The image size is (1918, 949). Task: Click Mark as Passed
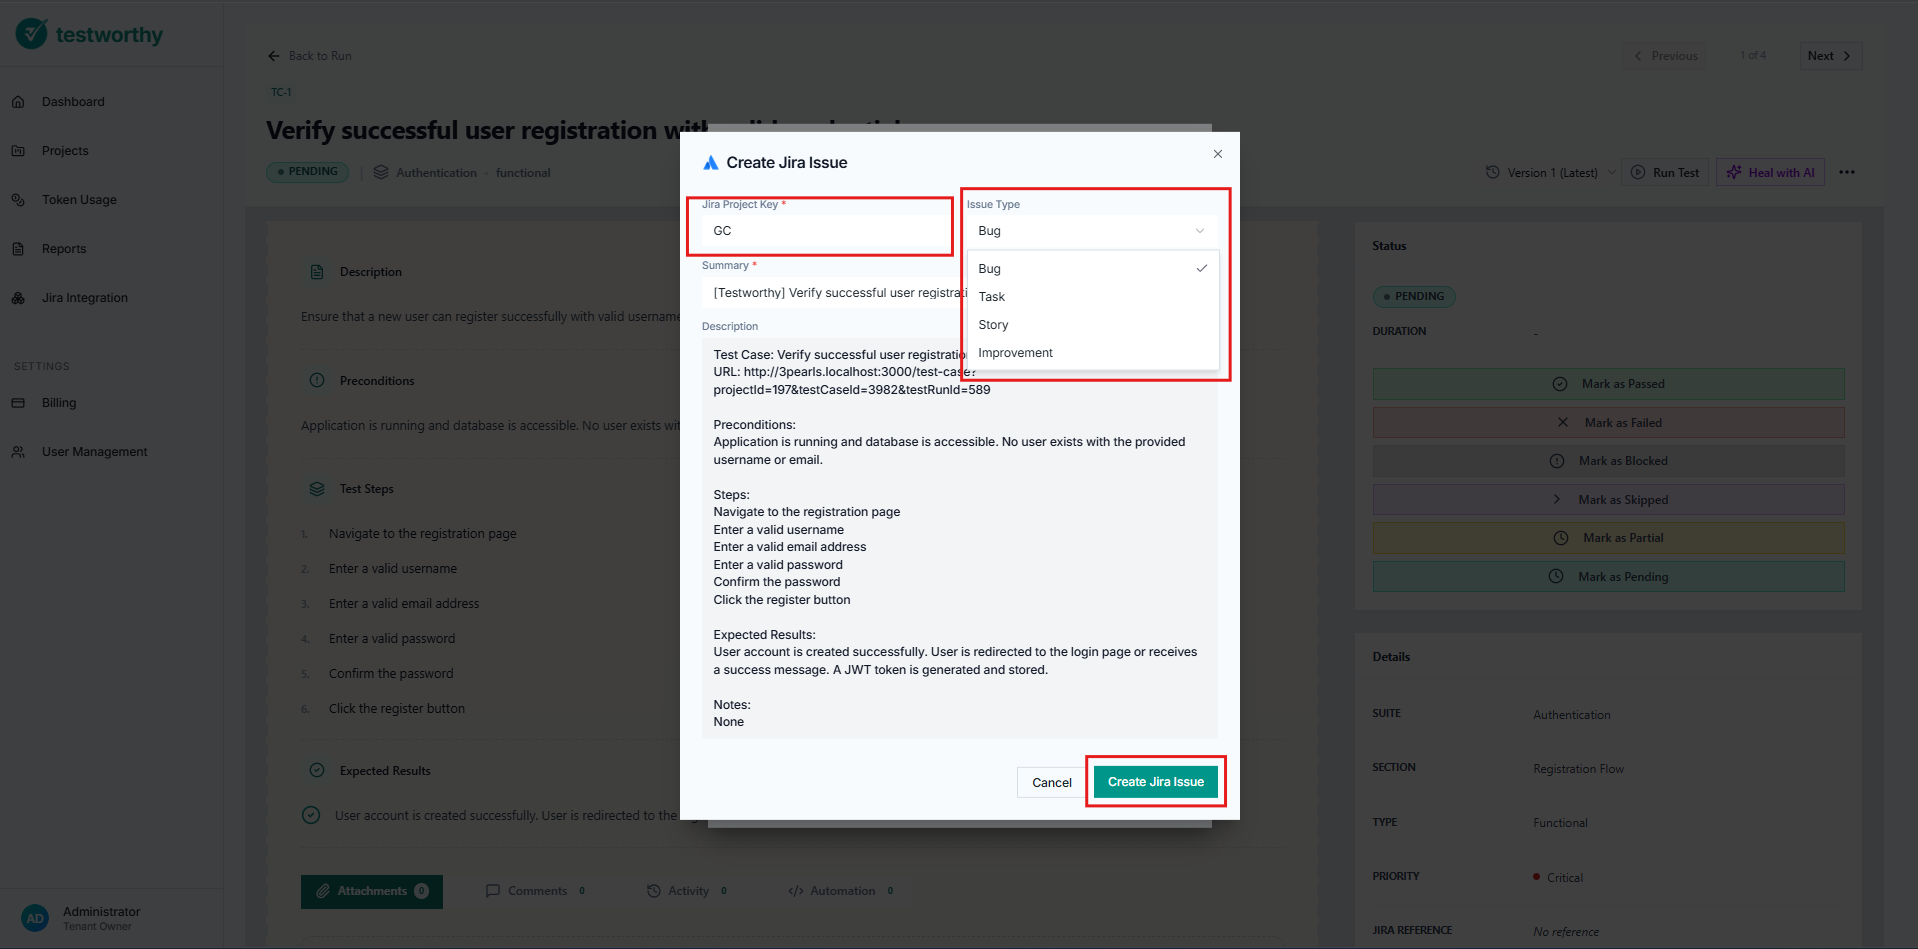click(1608, 384)
